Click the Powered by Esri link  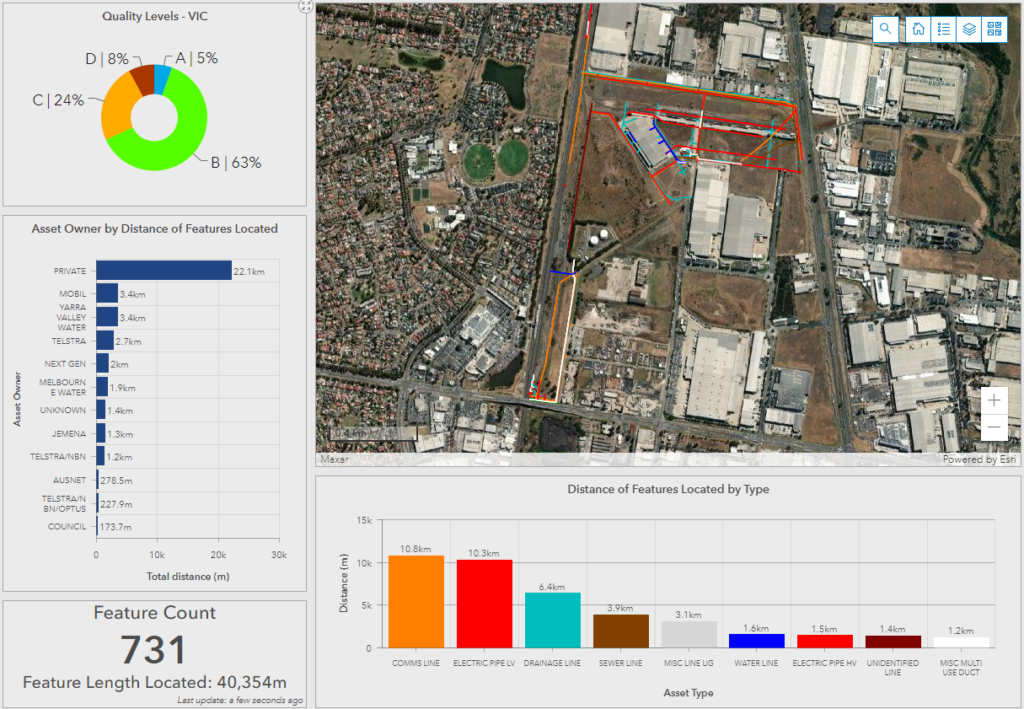click(x=979, y=459)
